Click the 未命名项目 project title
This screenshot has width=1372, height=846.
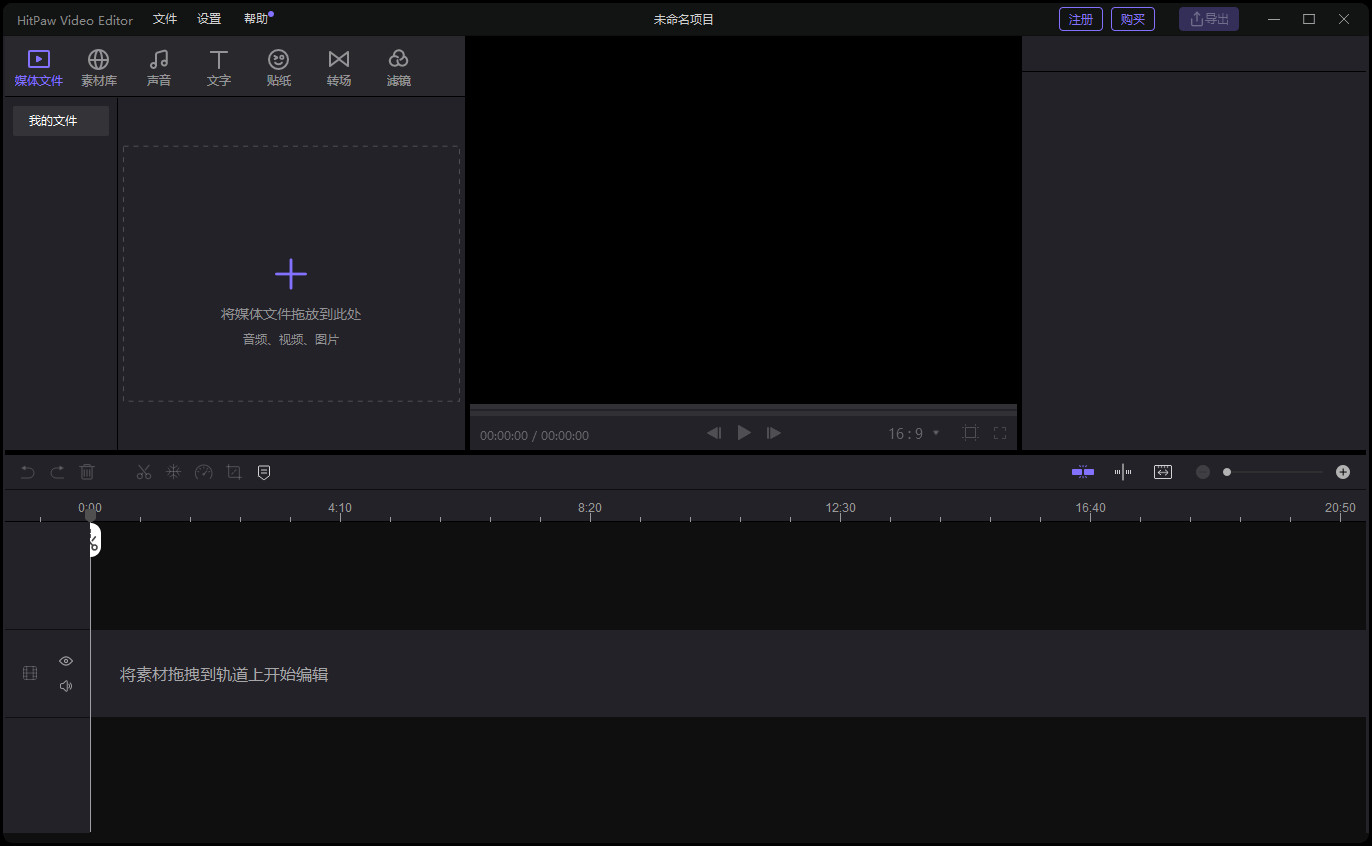coord(684,19)
